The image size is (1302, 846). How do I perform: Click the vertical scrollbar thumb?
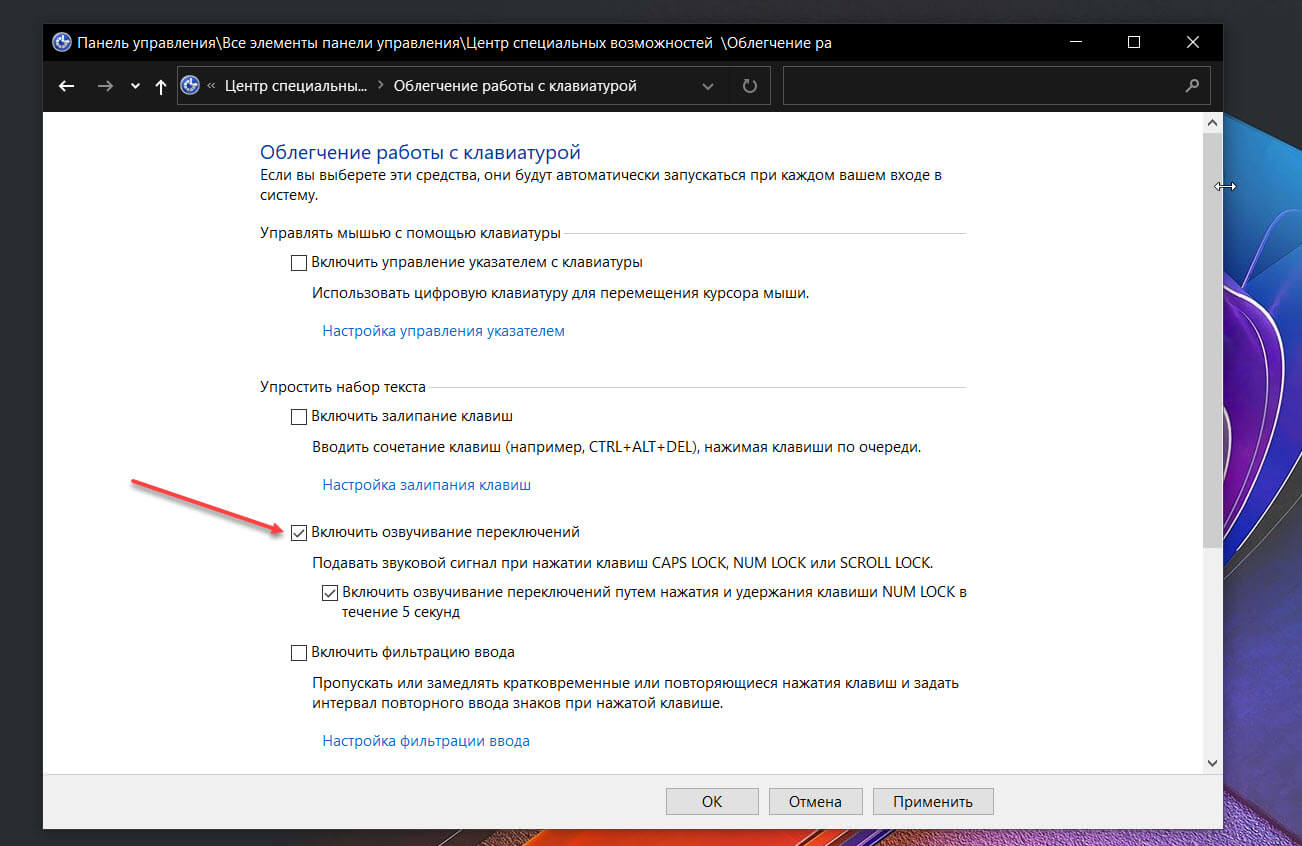pyautogui.click(x=1213, y=340)
